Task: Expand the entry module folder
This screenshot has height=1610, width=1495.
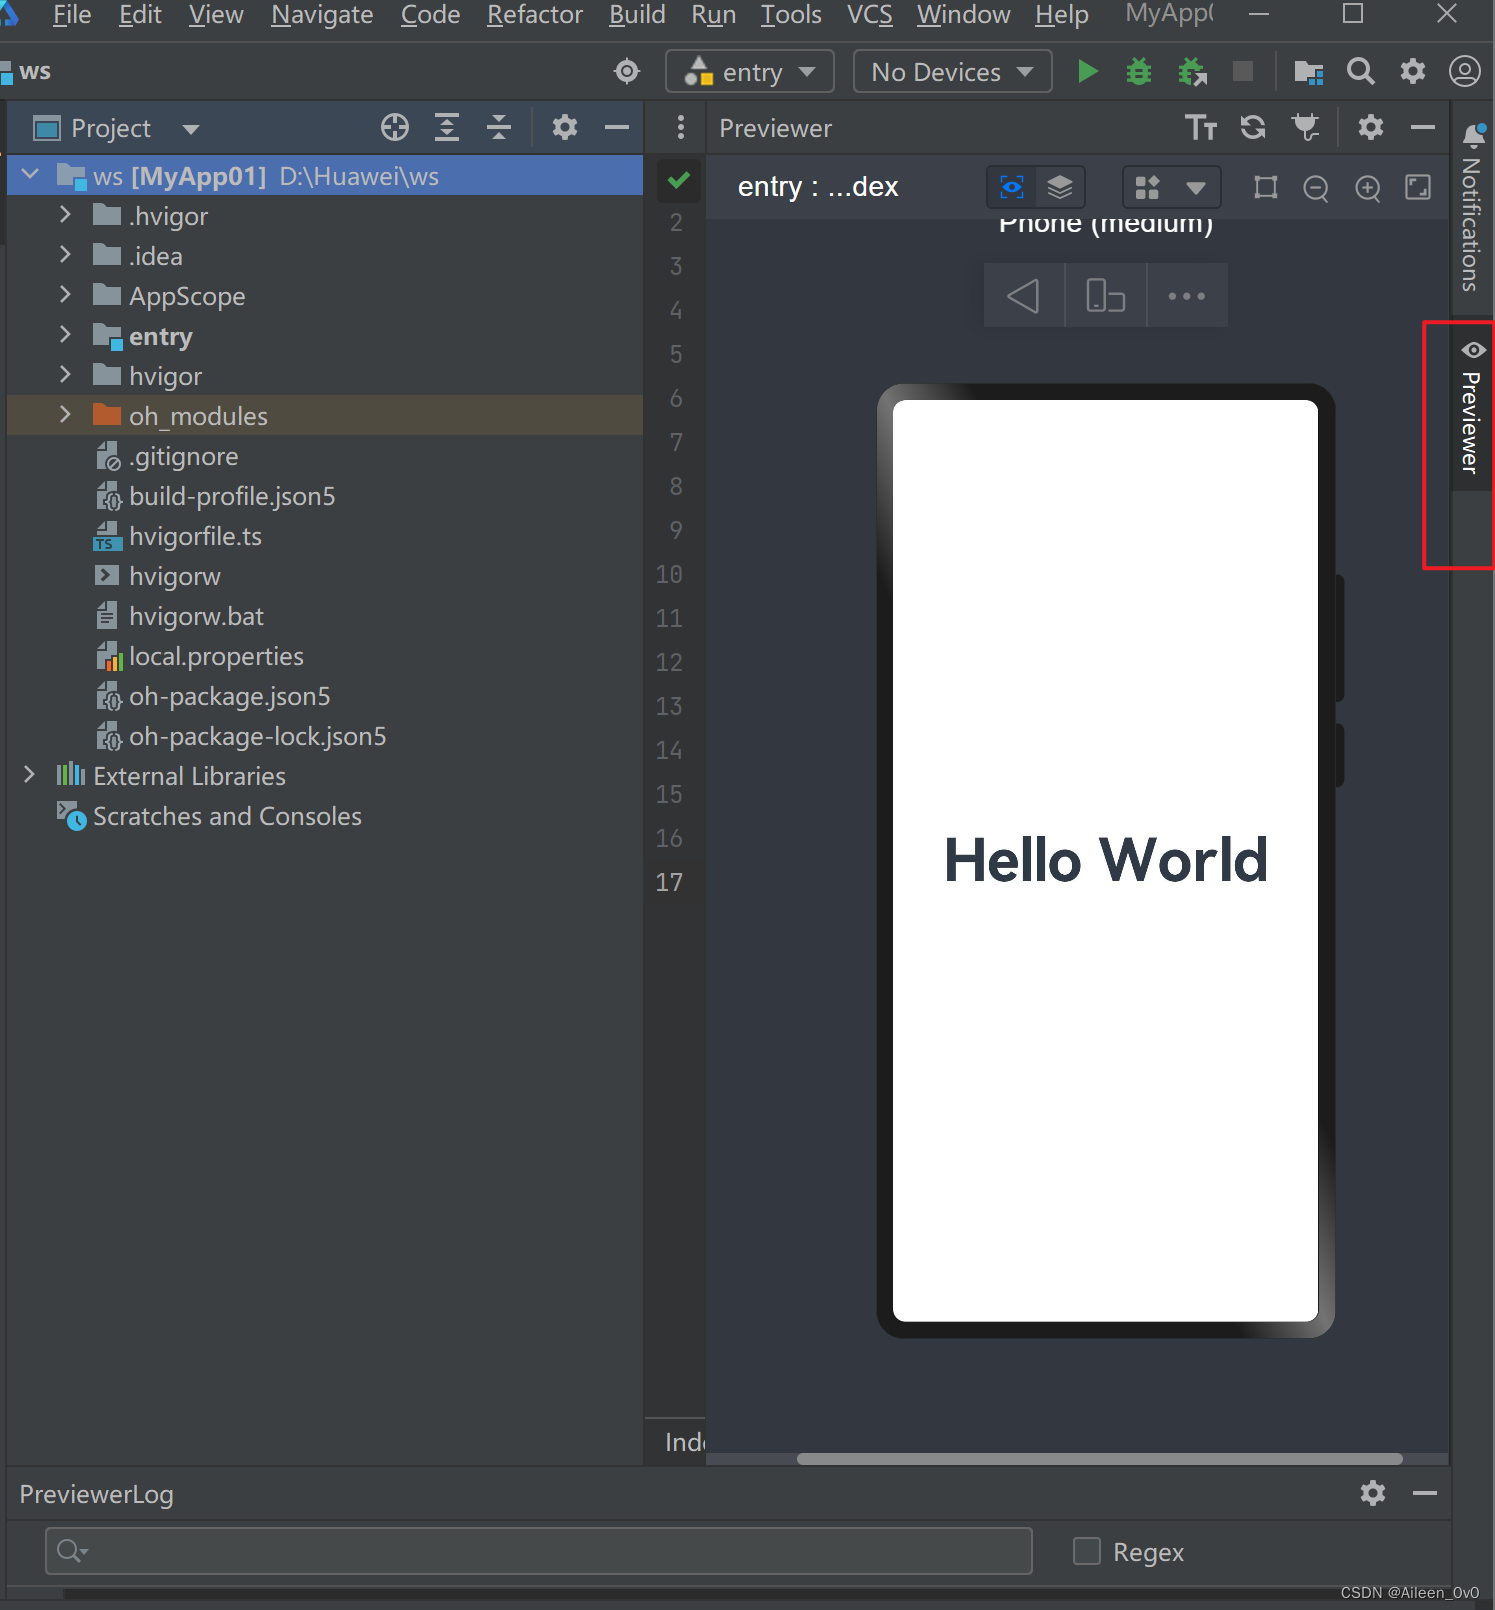Action: [66, 336]
